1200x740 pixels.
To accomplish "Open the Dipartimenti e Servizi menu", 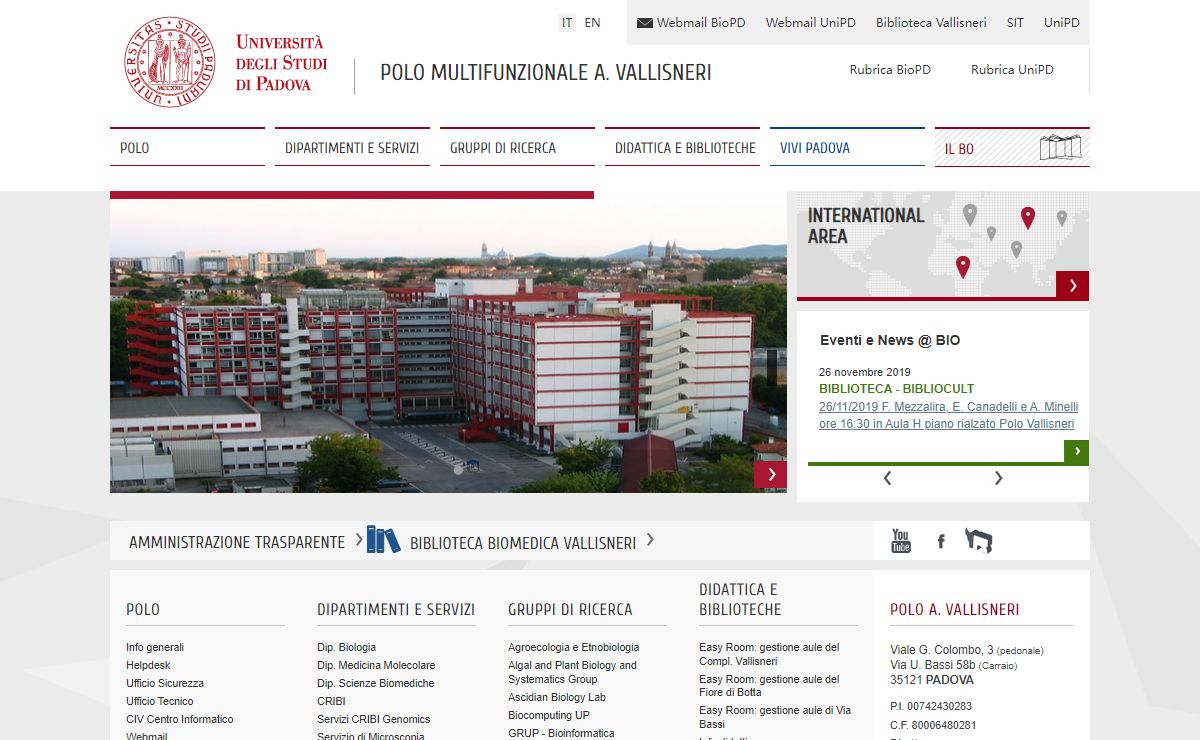I will 352,147.
